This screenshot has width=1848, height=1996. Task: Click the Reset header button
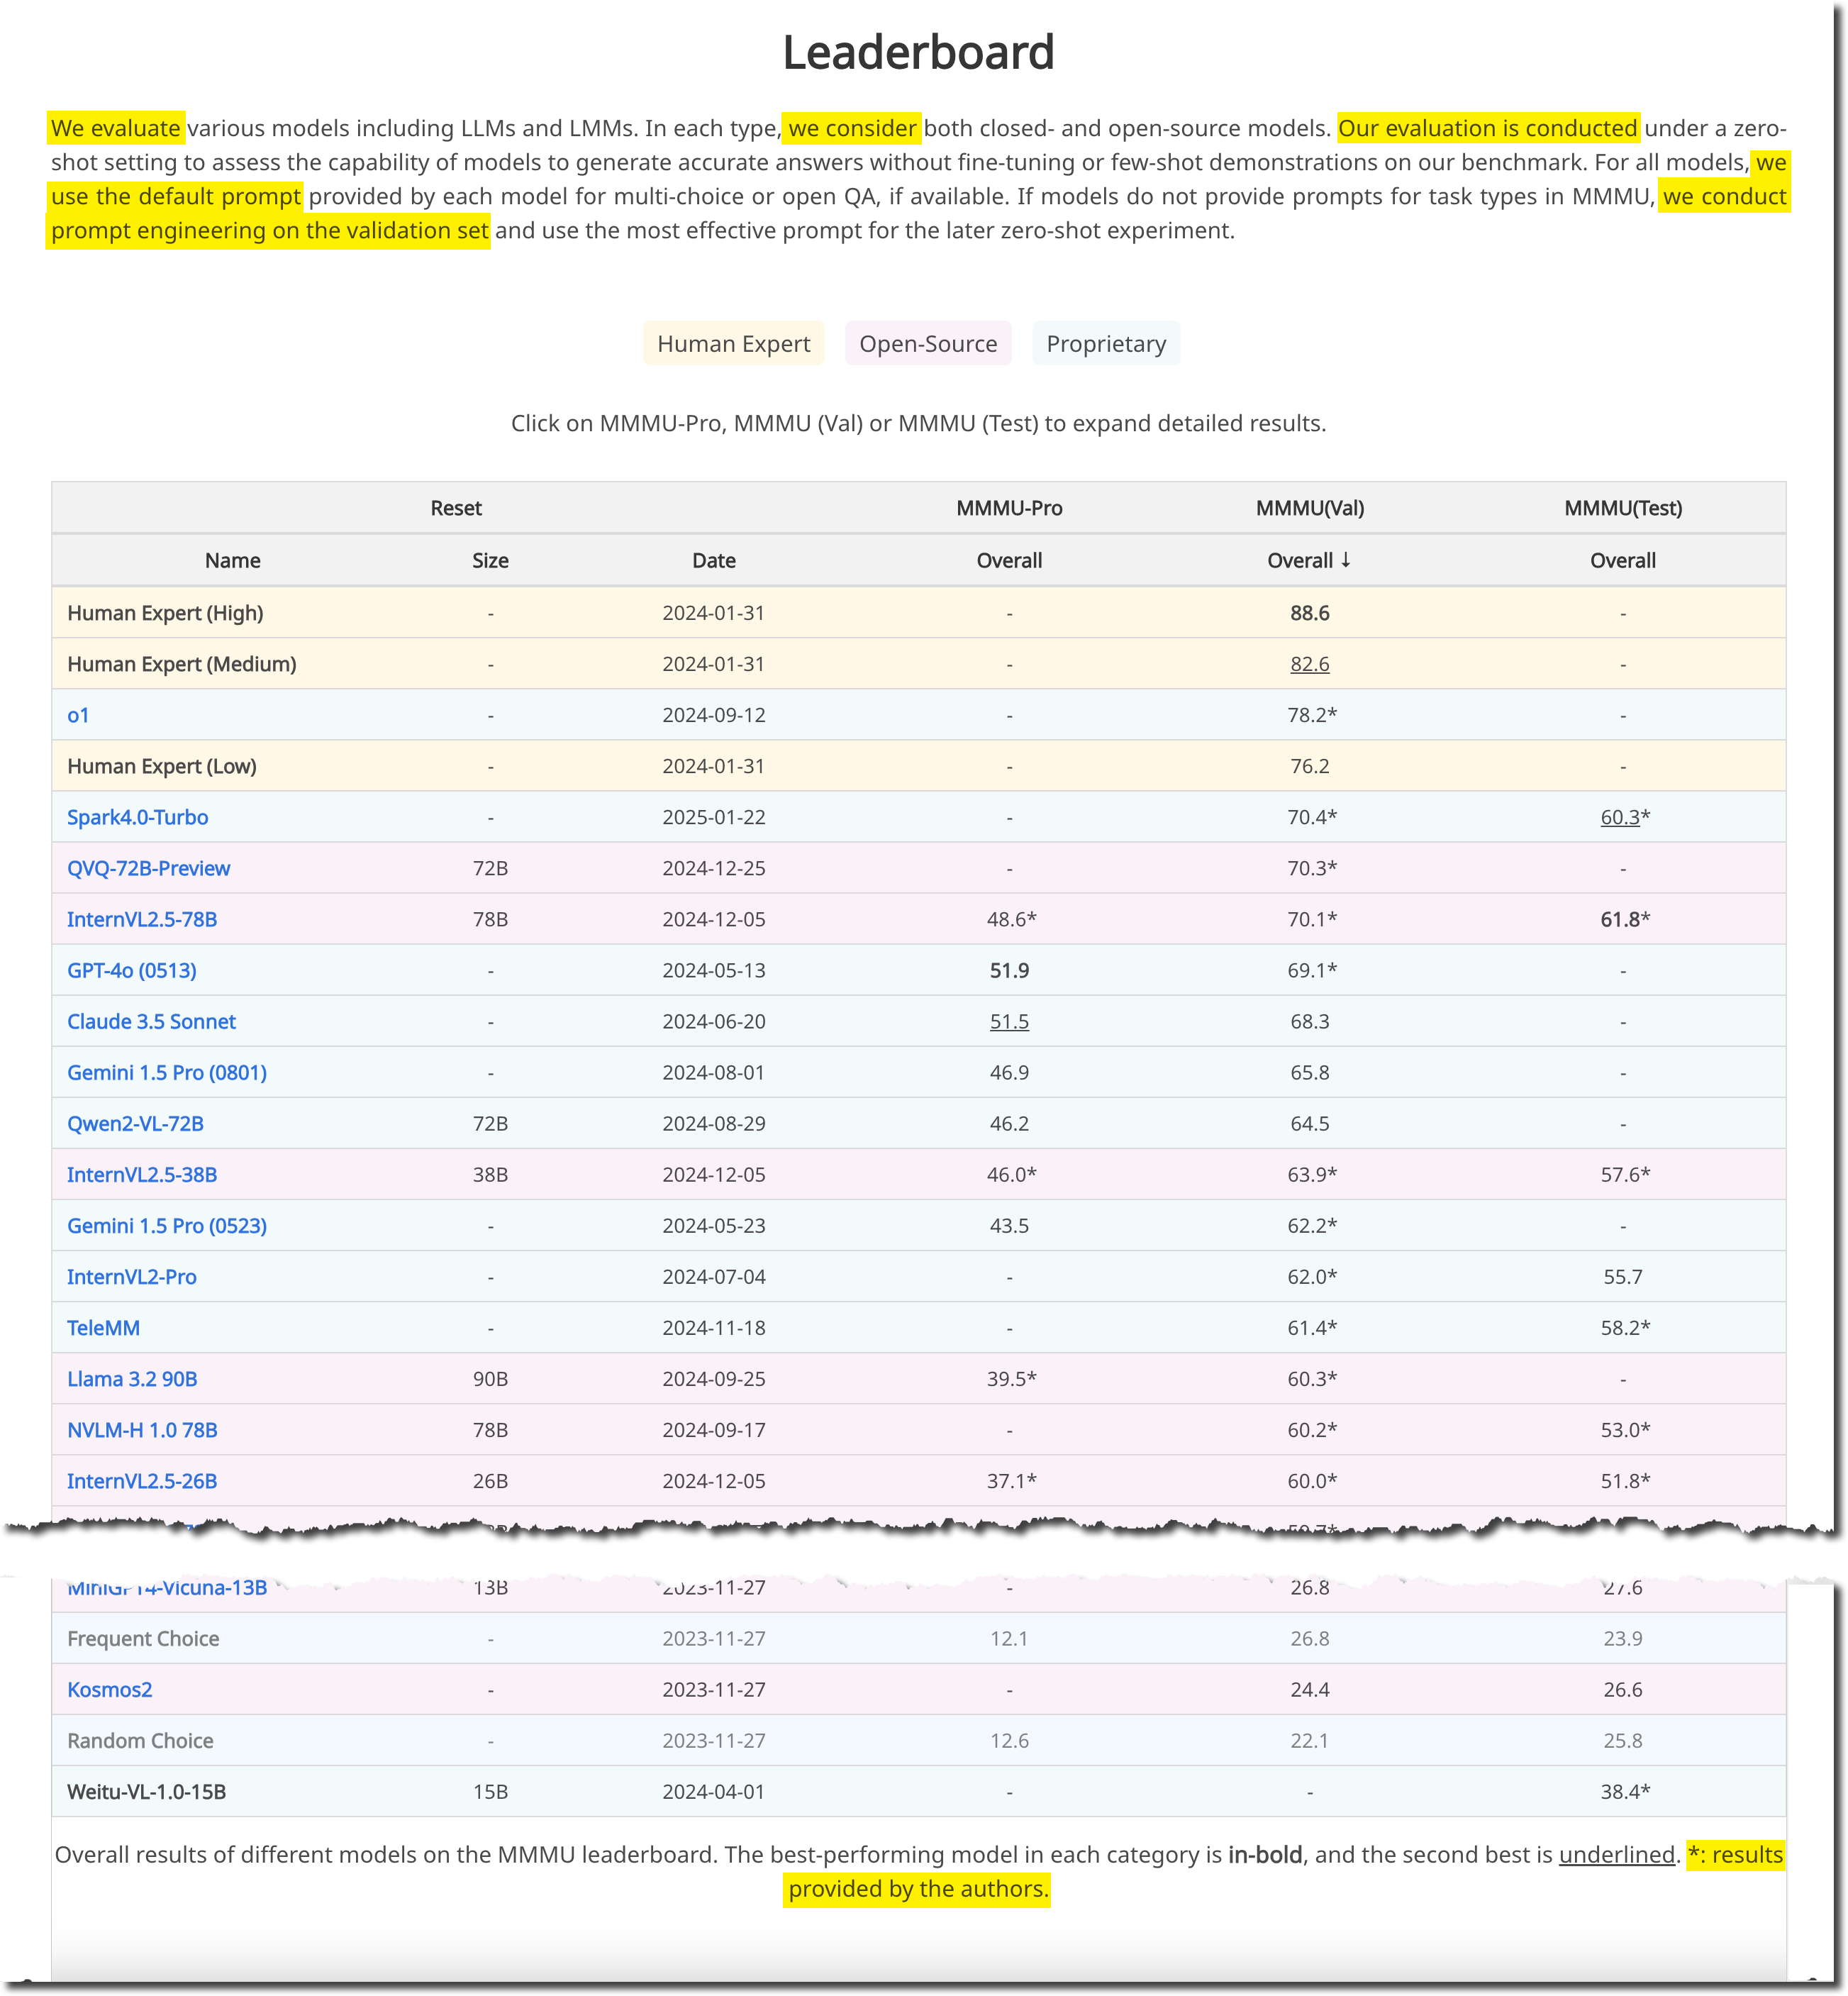coord(456,508)
